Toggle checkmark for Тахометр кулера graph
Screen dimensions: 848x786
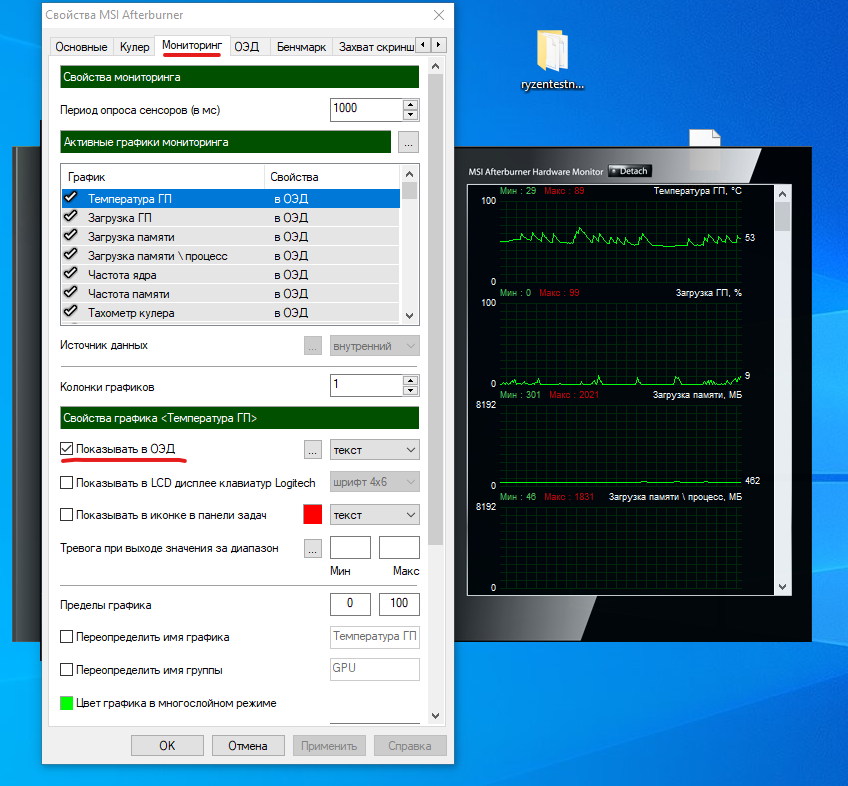pos(71,312)
